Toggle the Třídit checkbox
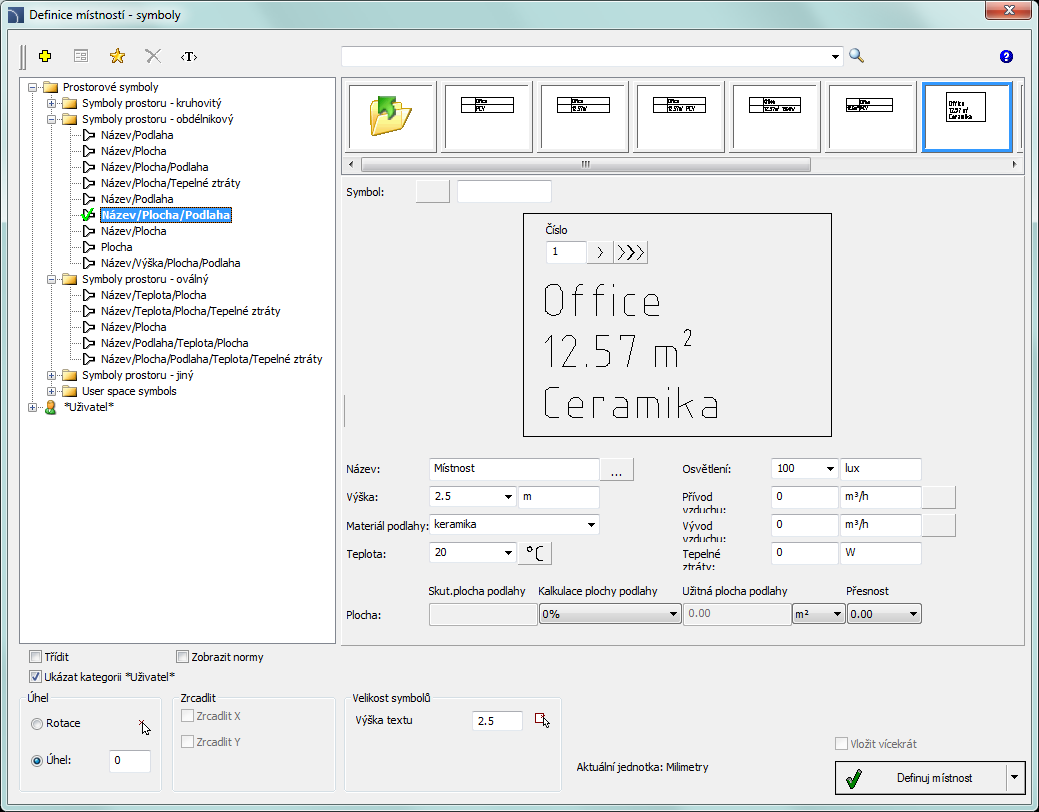 35,657
